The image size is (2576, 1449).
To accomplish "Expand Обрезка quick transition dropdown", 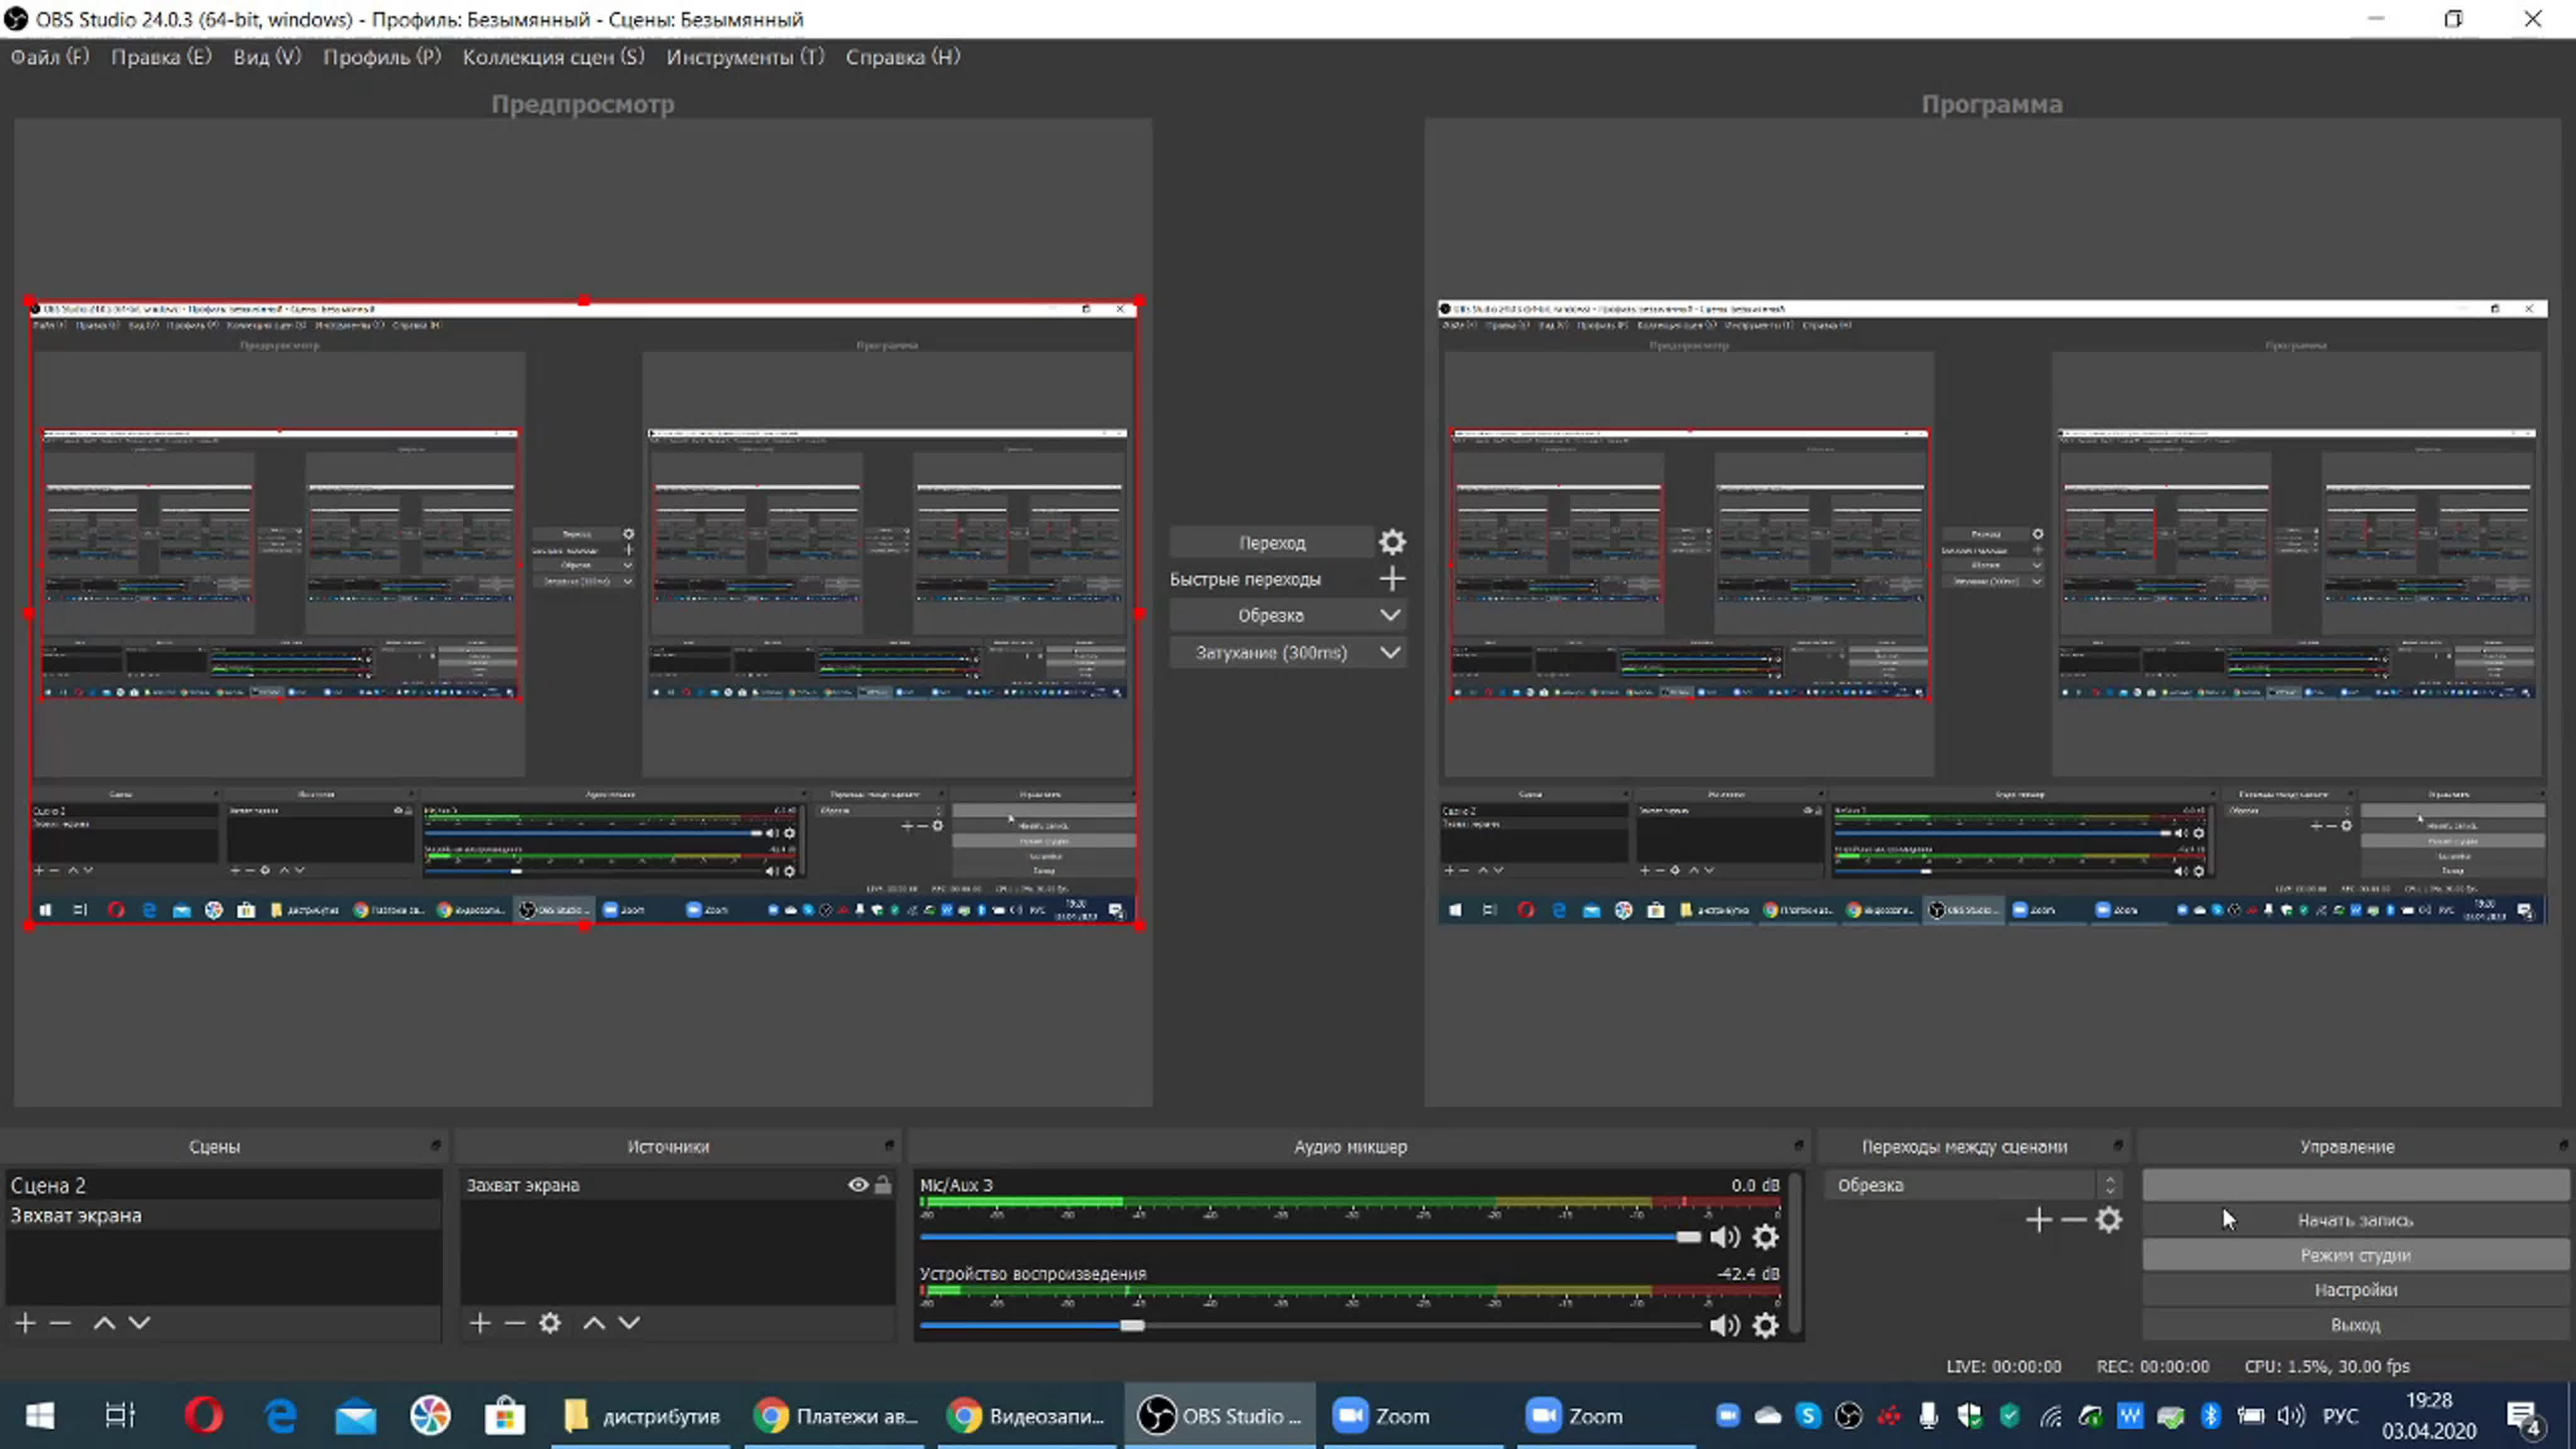I will click(x=1390, y=615).
